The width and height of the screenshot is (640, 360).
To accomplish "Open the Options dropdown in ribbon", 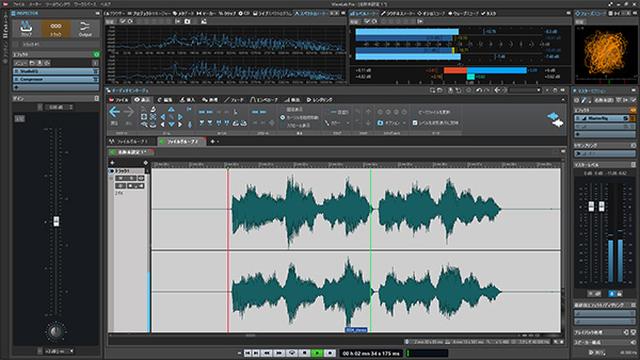I will click(x=391, y=122).
